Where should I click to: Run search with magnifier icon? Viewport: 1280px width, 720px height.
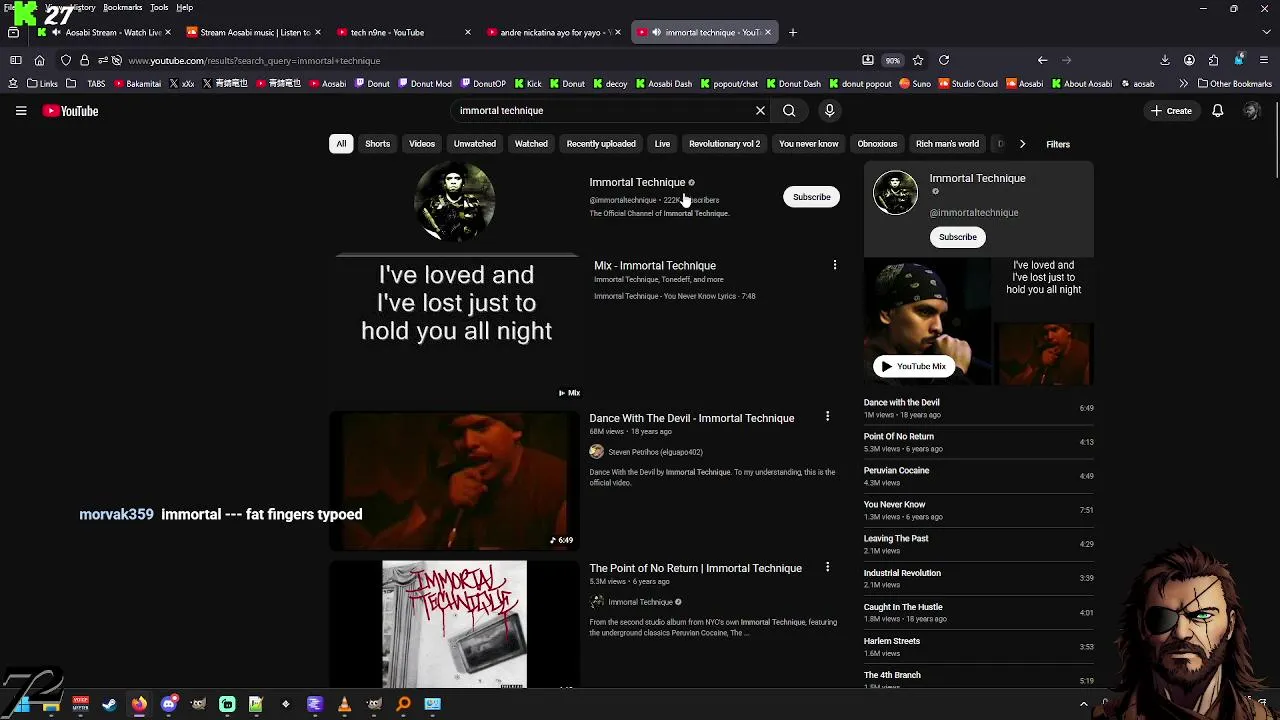click(x=789, y=111)
